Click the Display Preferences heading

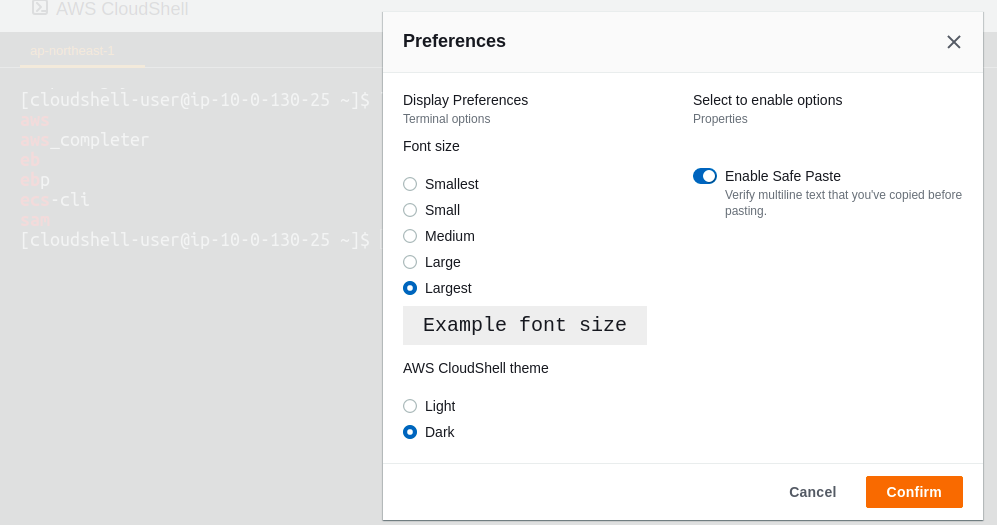[465, 100]
